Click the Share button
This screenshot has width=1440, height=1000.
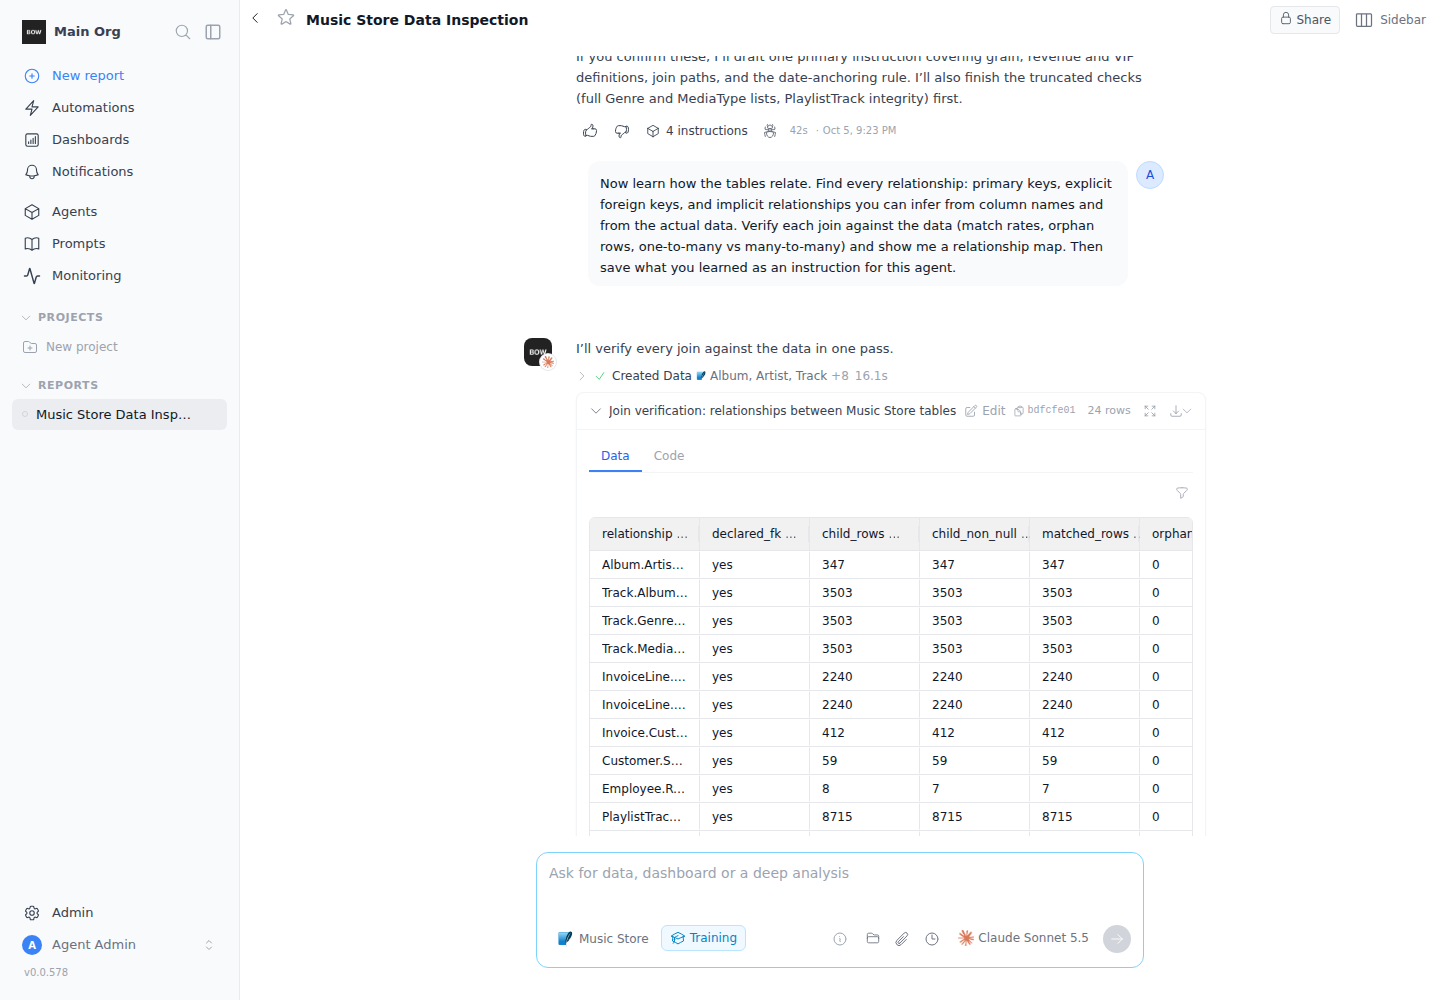[1305, 20]
